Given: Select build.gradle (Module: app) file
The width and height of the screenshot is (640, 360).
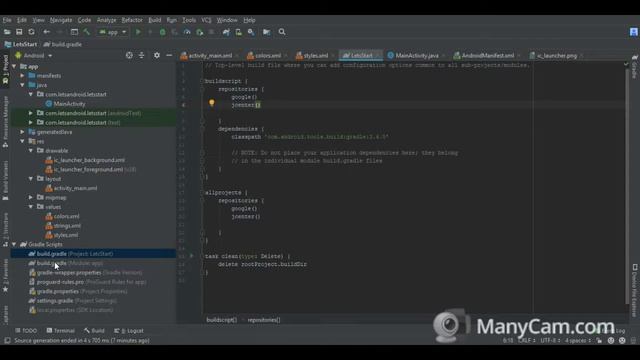Looking at the screenshot, I should pyautogui.click(x=65, y=263).
